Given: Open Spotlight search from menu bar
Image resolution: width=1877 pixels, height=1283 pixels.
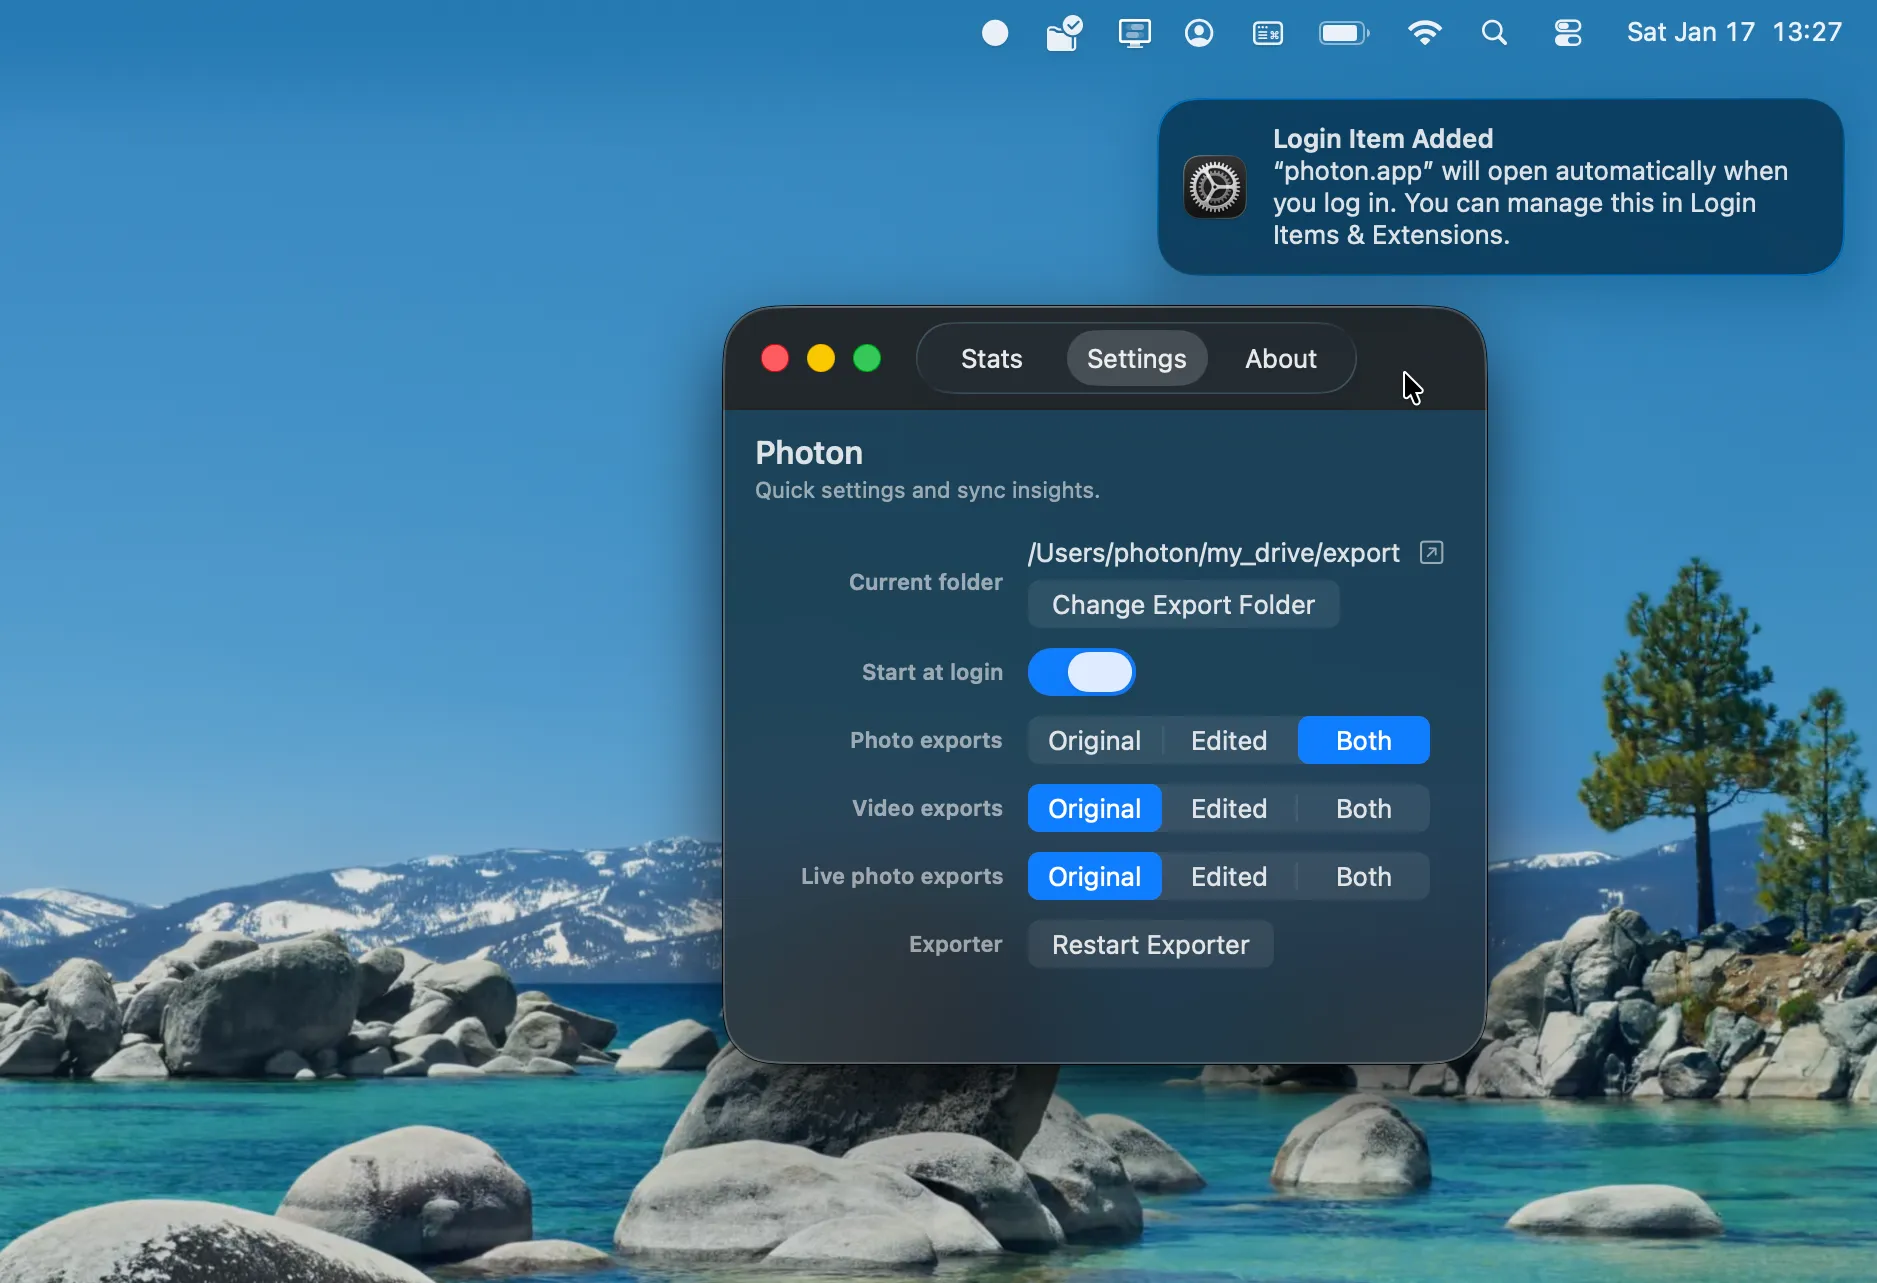Looking at the screenshot, I should [x=1494, y=33].
